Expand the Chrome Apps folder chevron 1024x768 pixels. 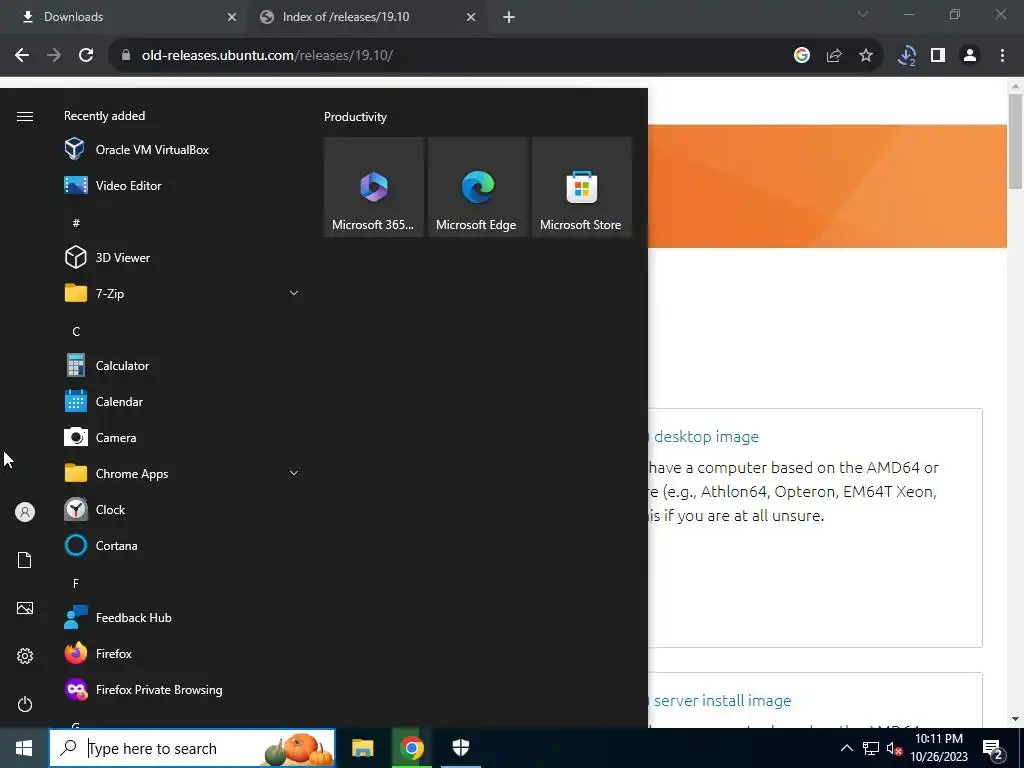coord(294,473)
